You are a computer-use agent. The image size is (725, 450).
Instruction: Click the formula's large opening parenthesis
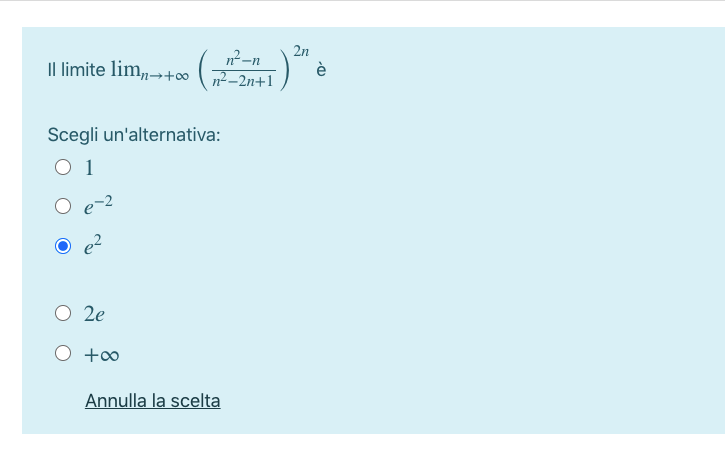pyautogui.click(x=204, y=70)
